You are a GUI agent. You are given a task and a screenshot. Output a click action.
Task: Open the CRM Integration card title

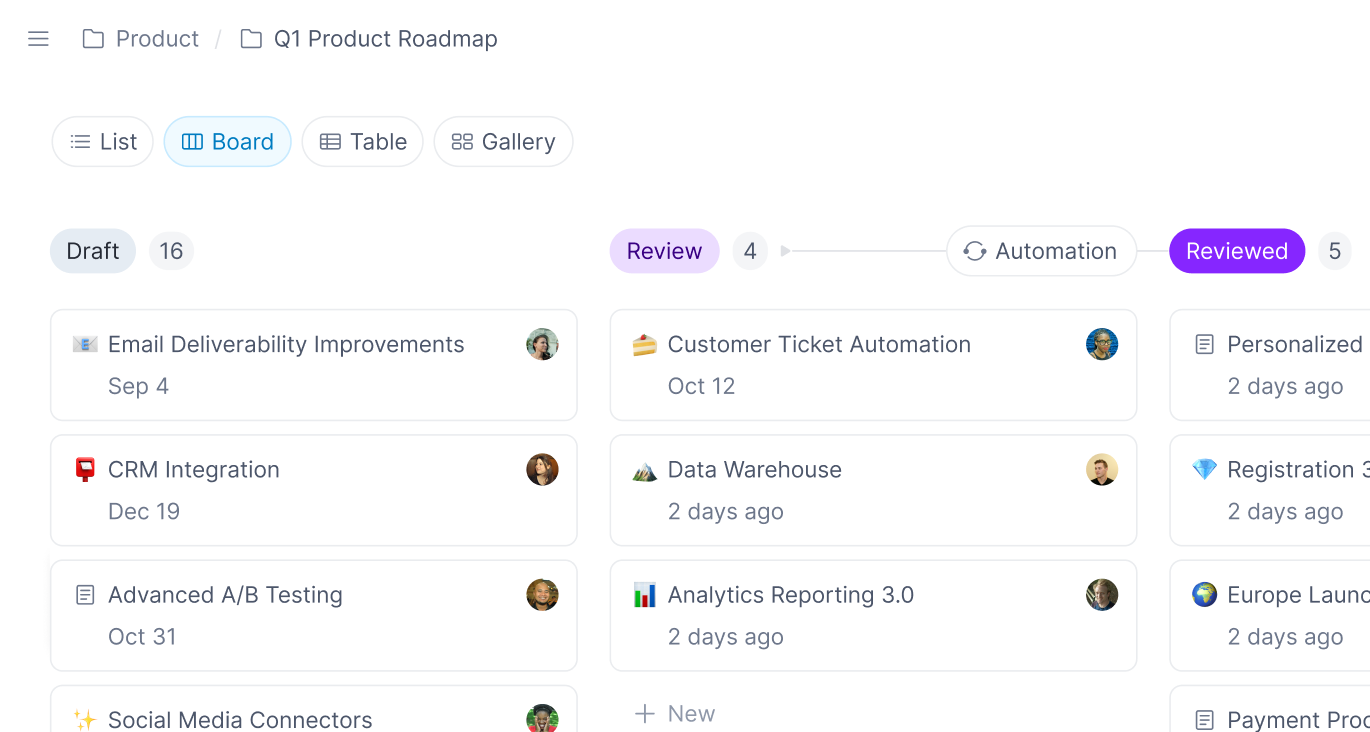click(194, 470)
